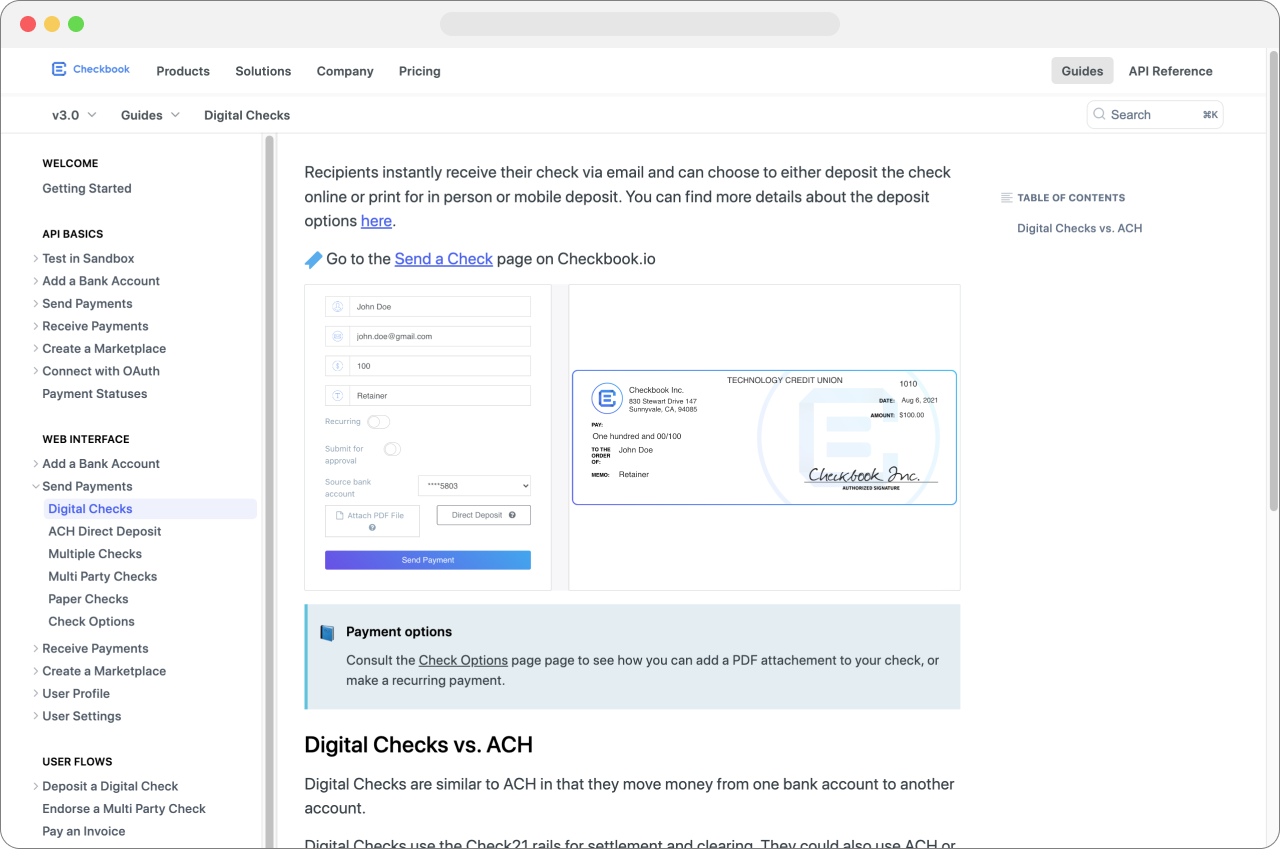
Task: Open Endorse a Multi Party Check
Action: tap(124, 809)
